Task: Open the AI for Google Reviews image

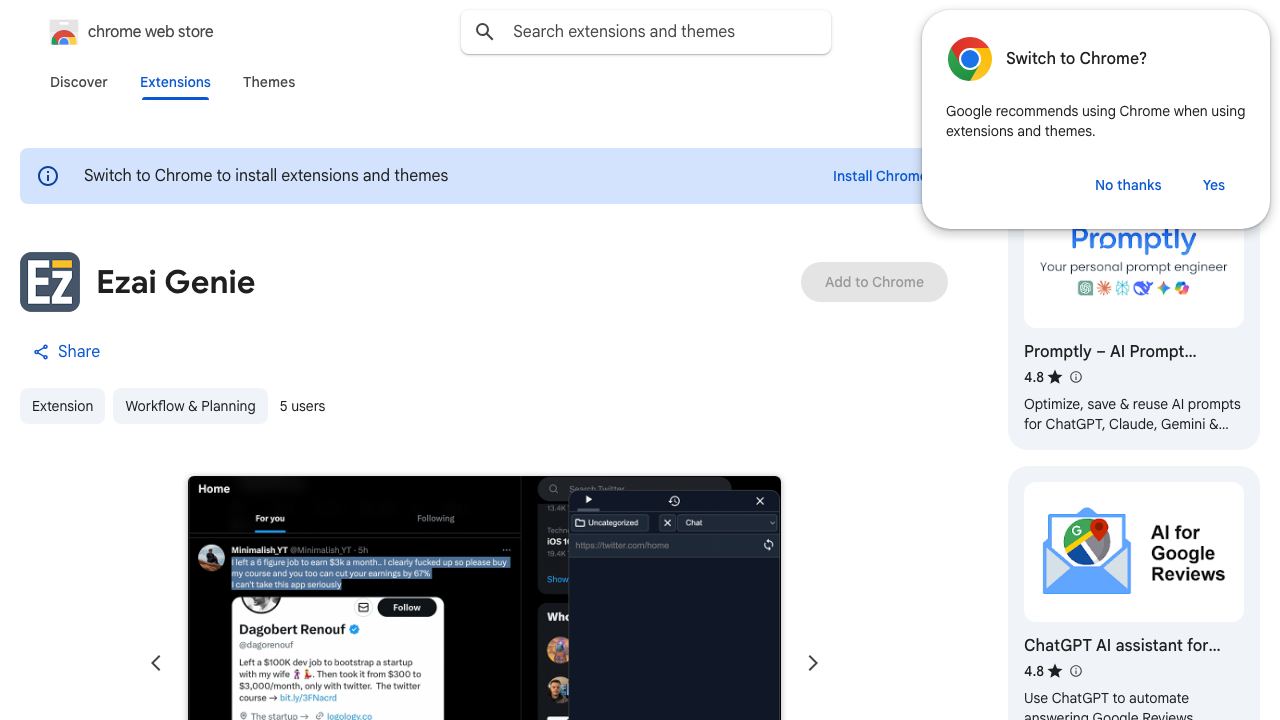Action: pyautogui.click(x=1134, y=552)
